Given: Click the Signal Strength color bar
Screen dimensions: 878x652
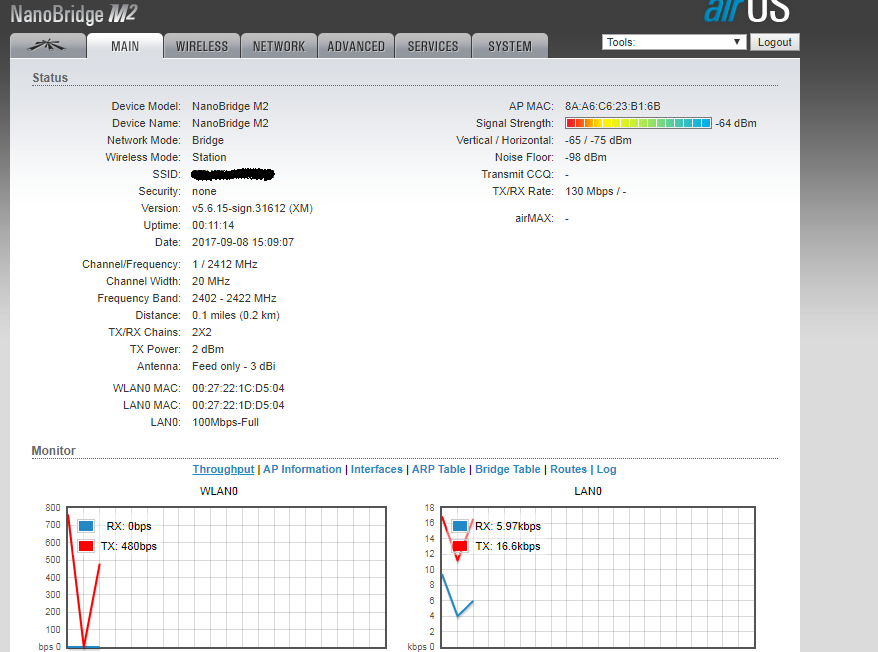Looking at the screenshot, I should click(638, 123).
